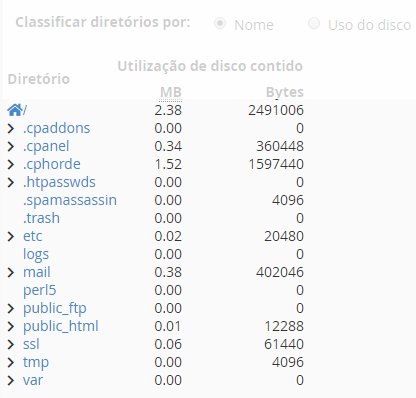Expand the .cphorde directory
The image size is (416, 398).
[x=11, y=164]
